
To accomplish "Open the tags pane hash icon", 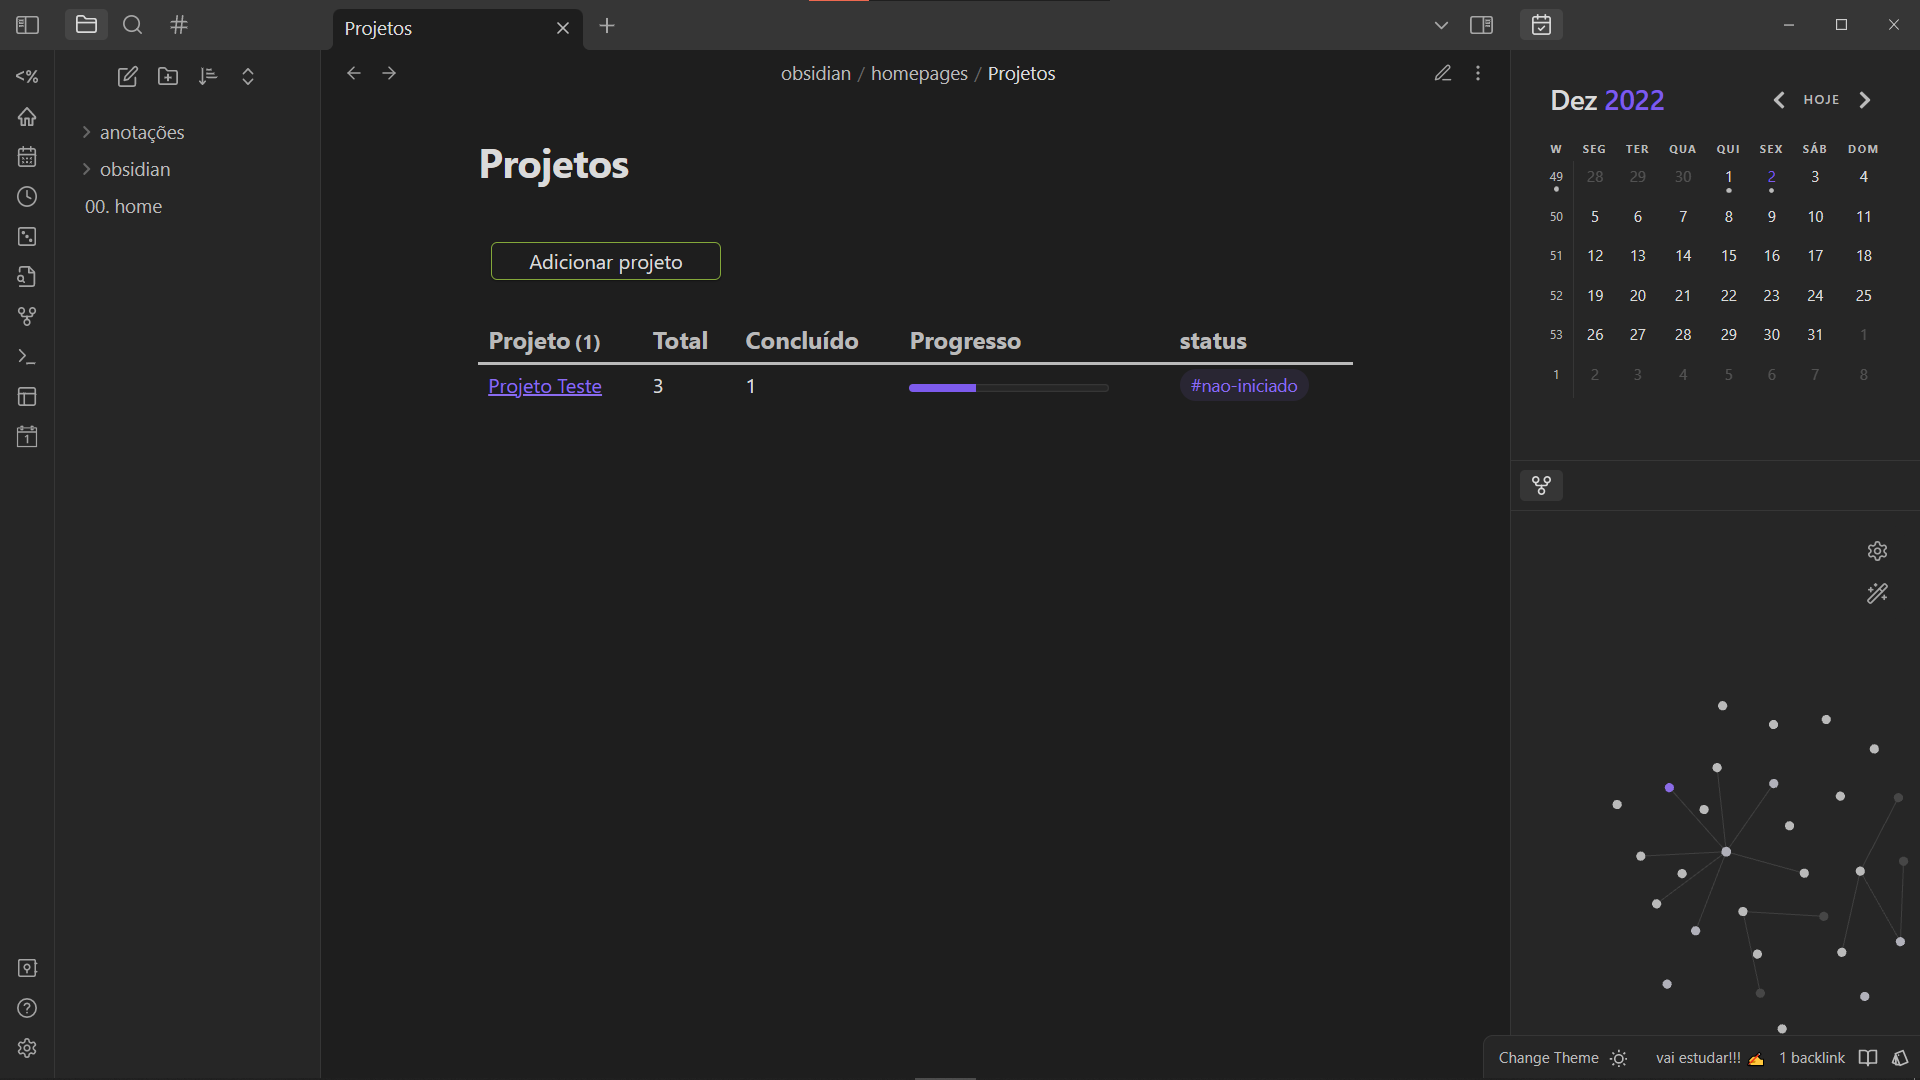I will click(179, 25).
